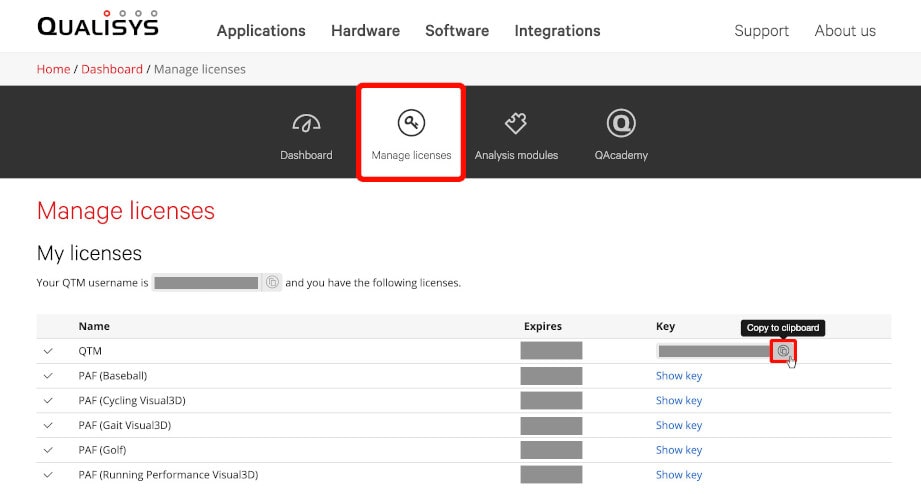
Task: Open the Analysis modules puzzle icon
Action: pyautogui.click(x=516, y=123)
